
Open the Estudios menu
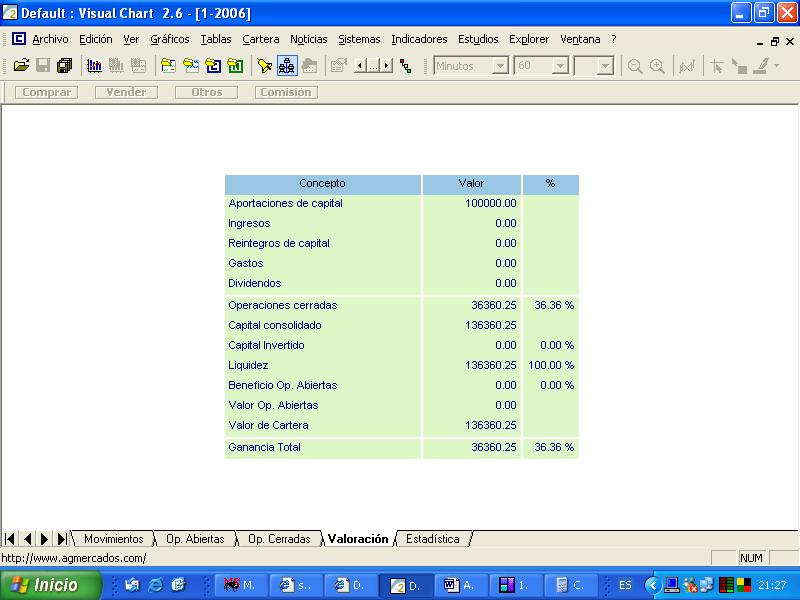pyautogui.click(x=478, y=39)
